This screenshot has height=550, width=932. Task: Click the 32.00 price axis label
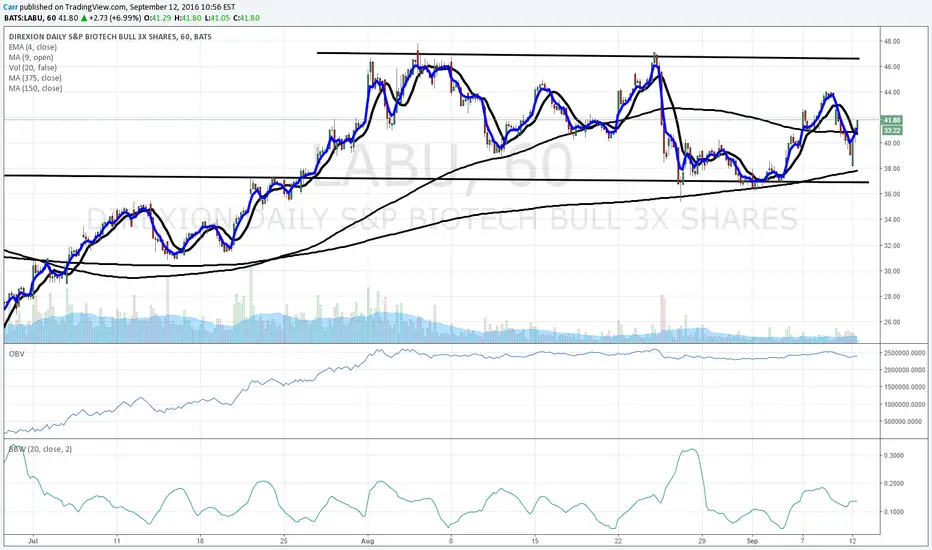click(892, 246)
